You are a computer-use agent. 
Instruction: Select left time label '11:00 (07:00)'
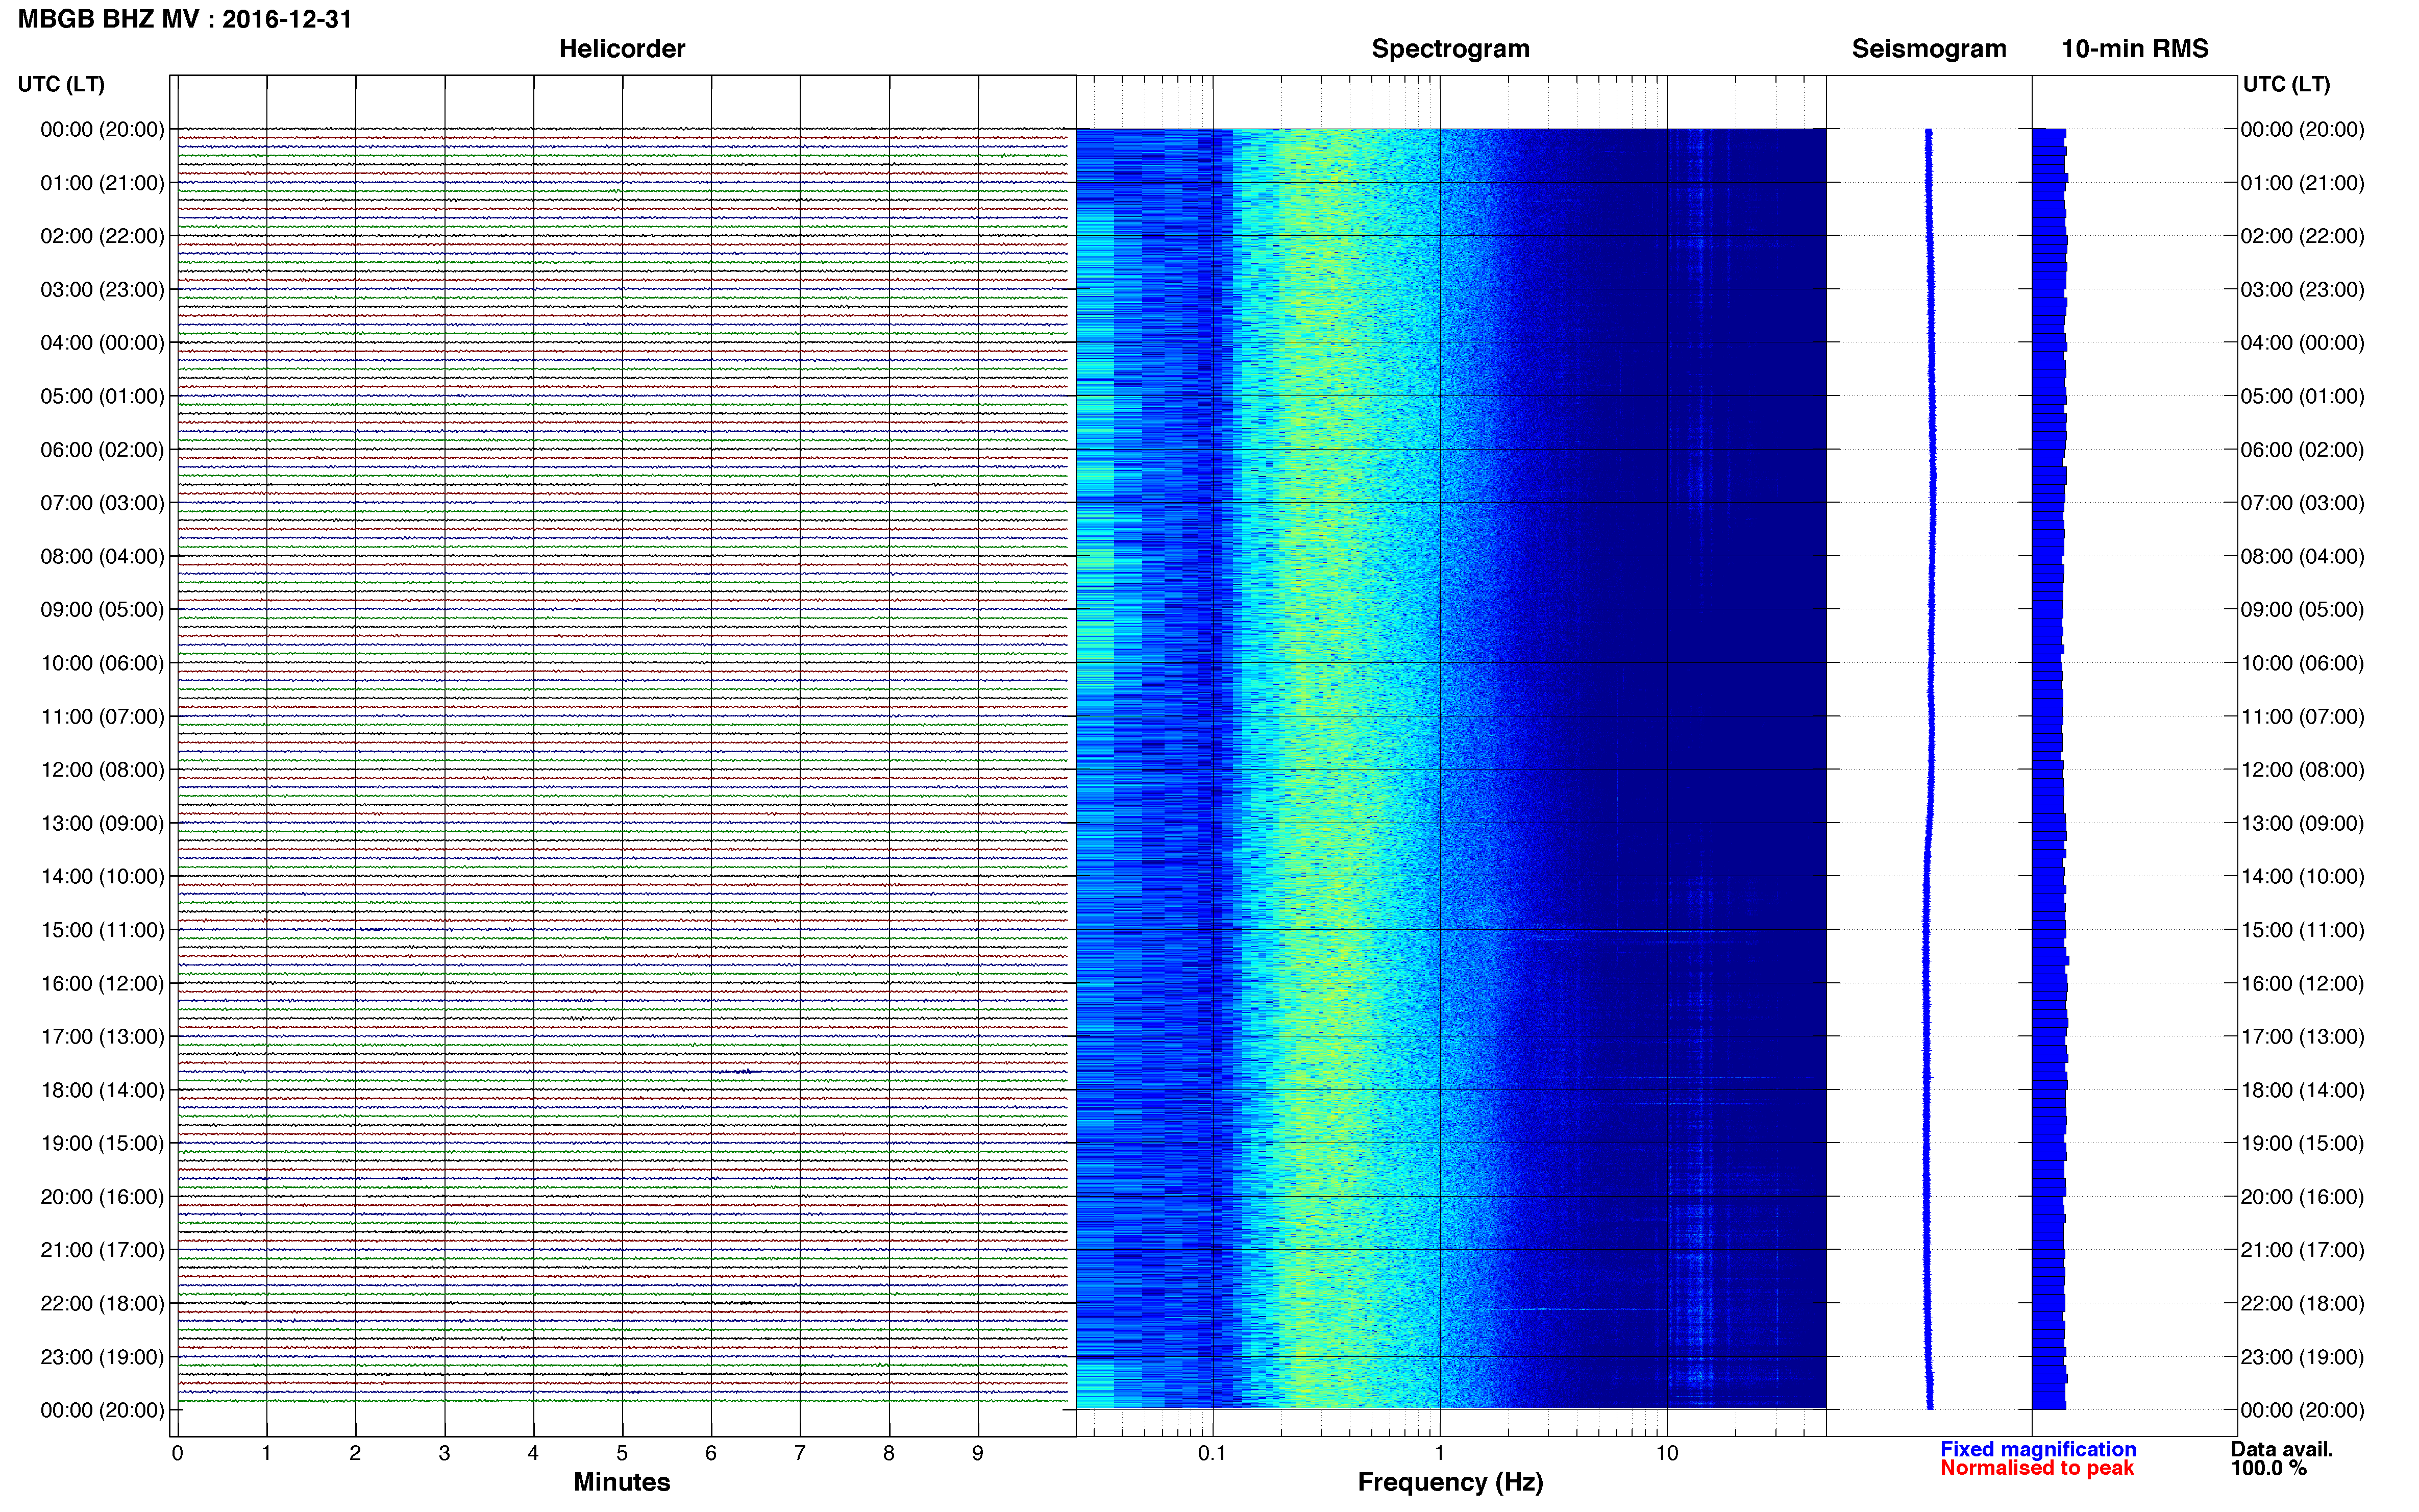102,717
